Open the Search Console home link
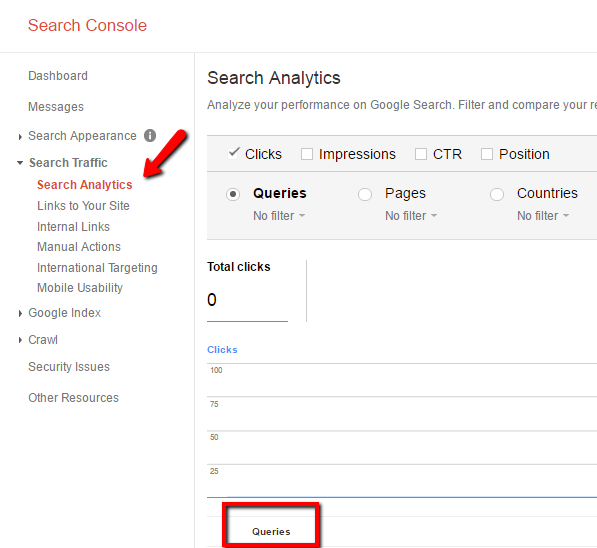597x548 pixels. pos(87,26)
